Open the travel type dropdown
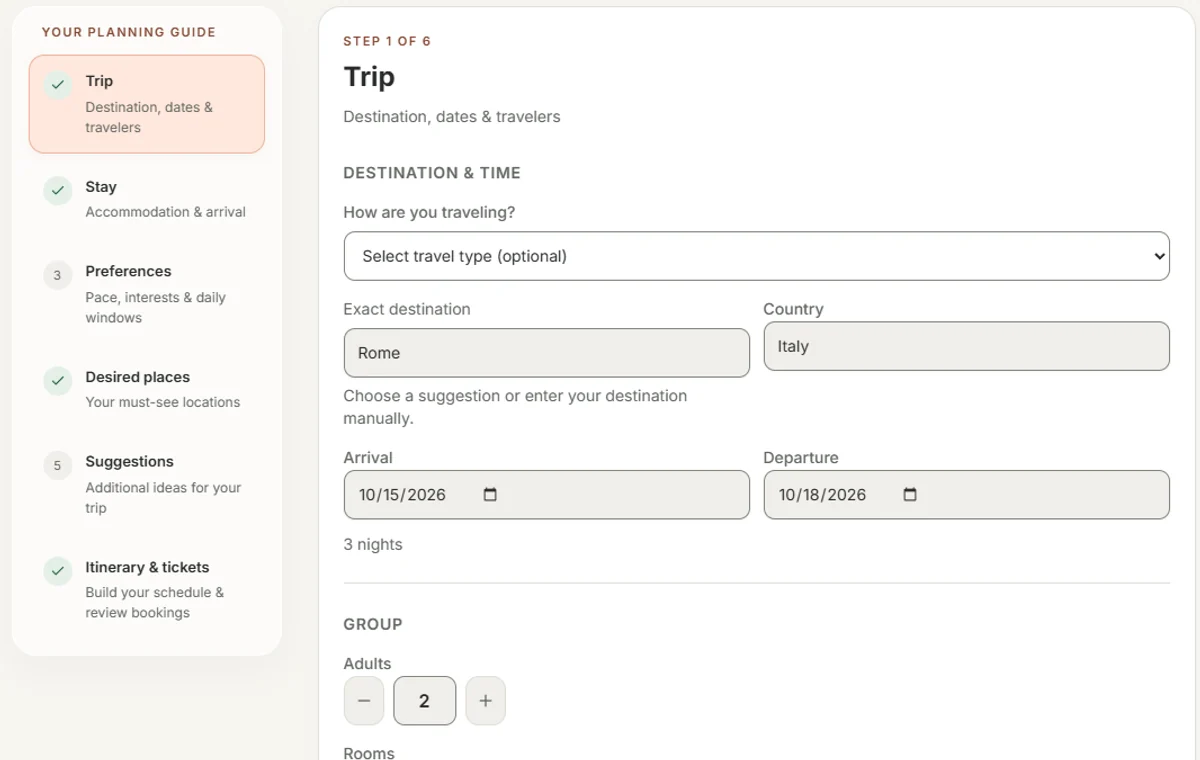The width and height of the screenshot is (1200, 760). coord(756,256)
